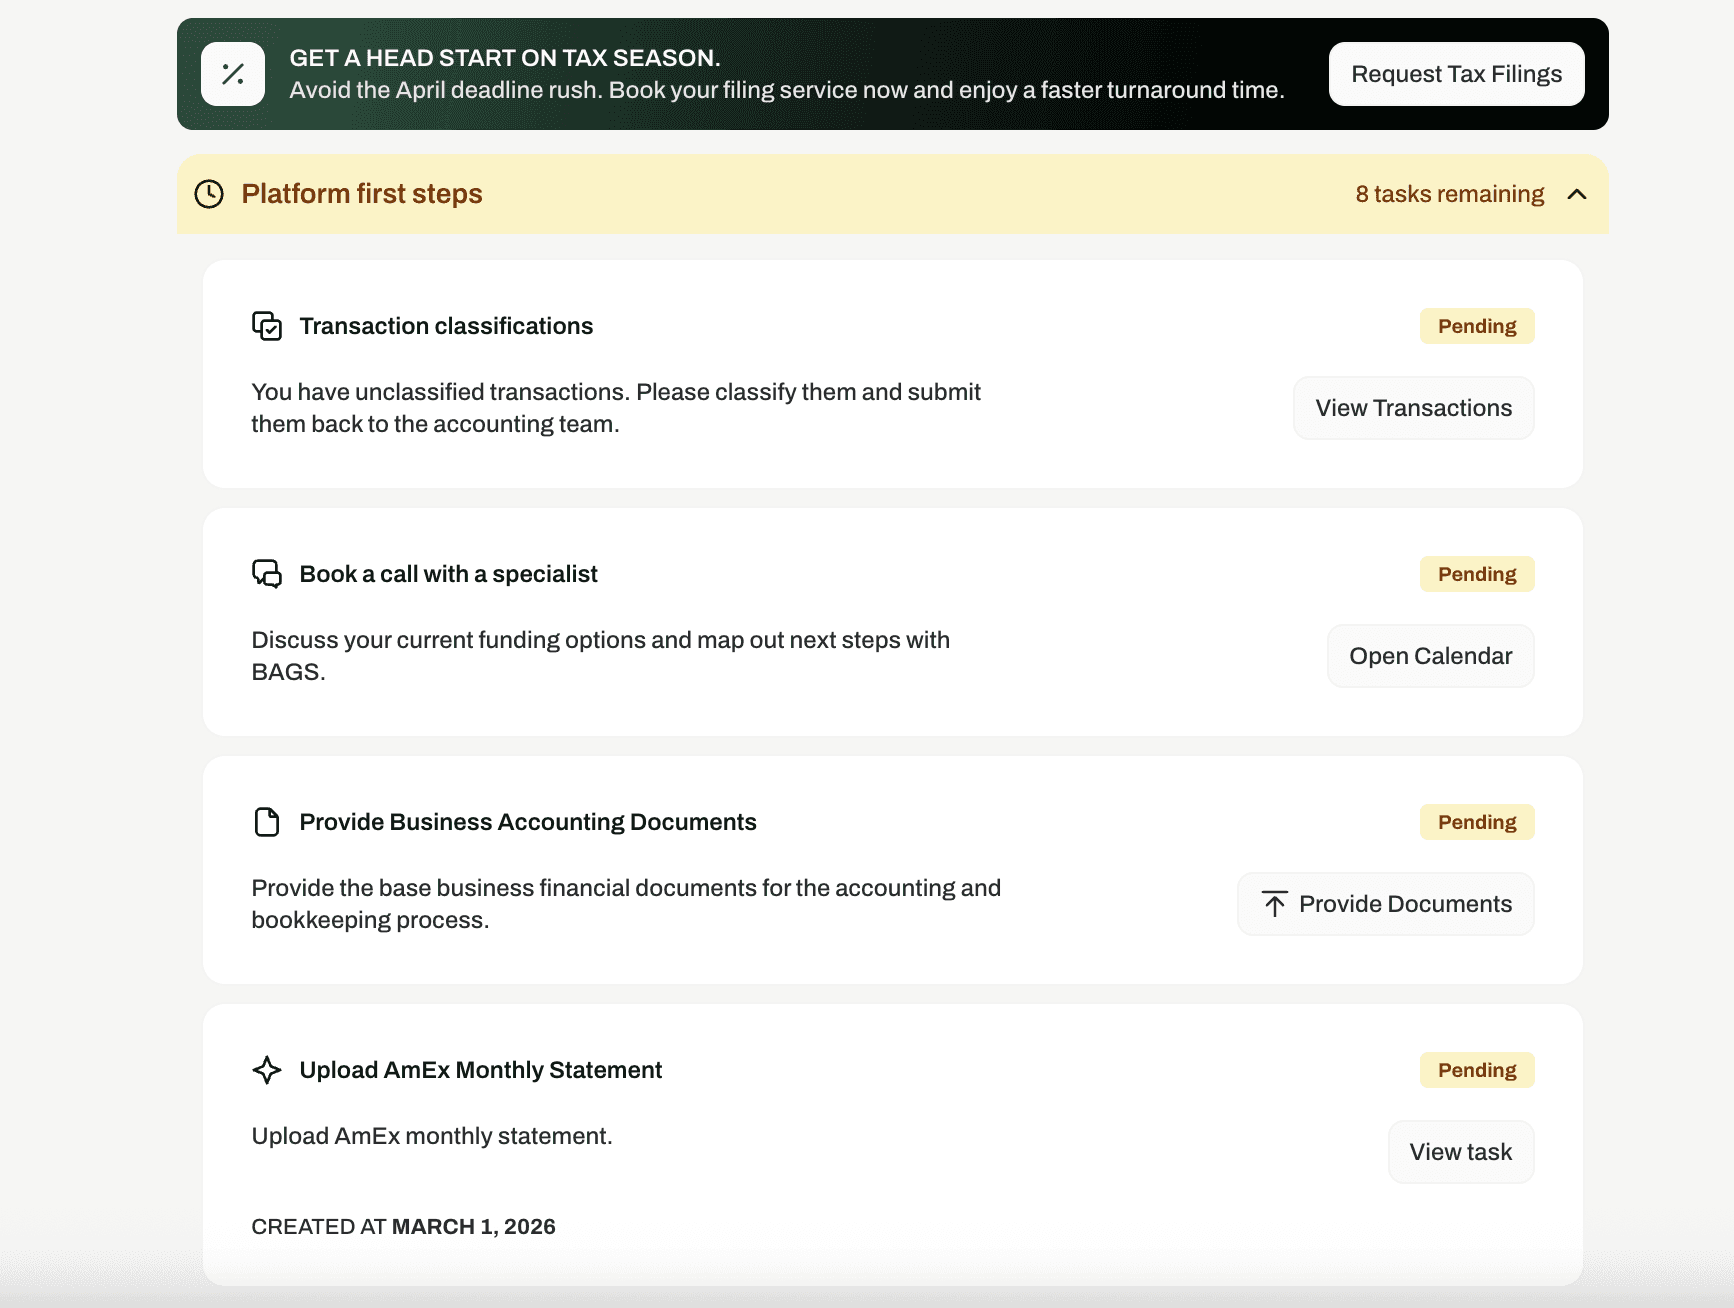Click Request Tax Filings button

coord(1457,74)
